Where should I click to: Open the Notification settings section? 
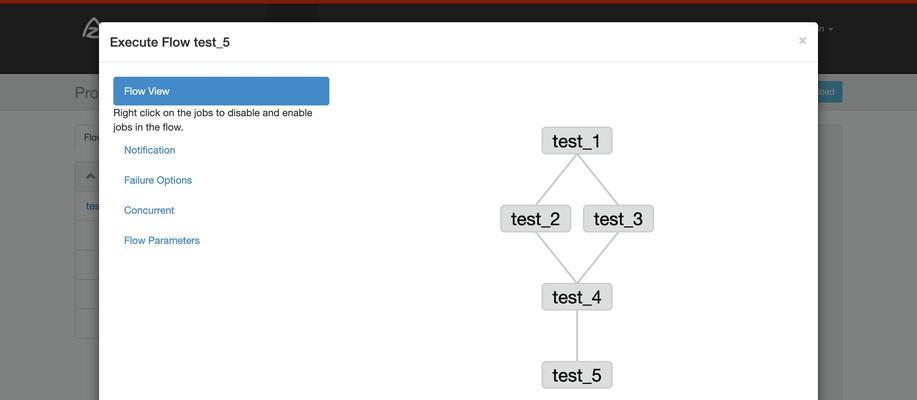(149, 150)
